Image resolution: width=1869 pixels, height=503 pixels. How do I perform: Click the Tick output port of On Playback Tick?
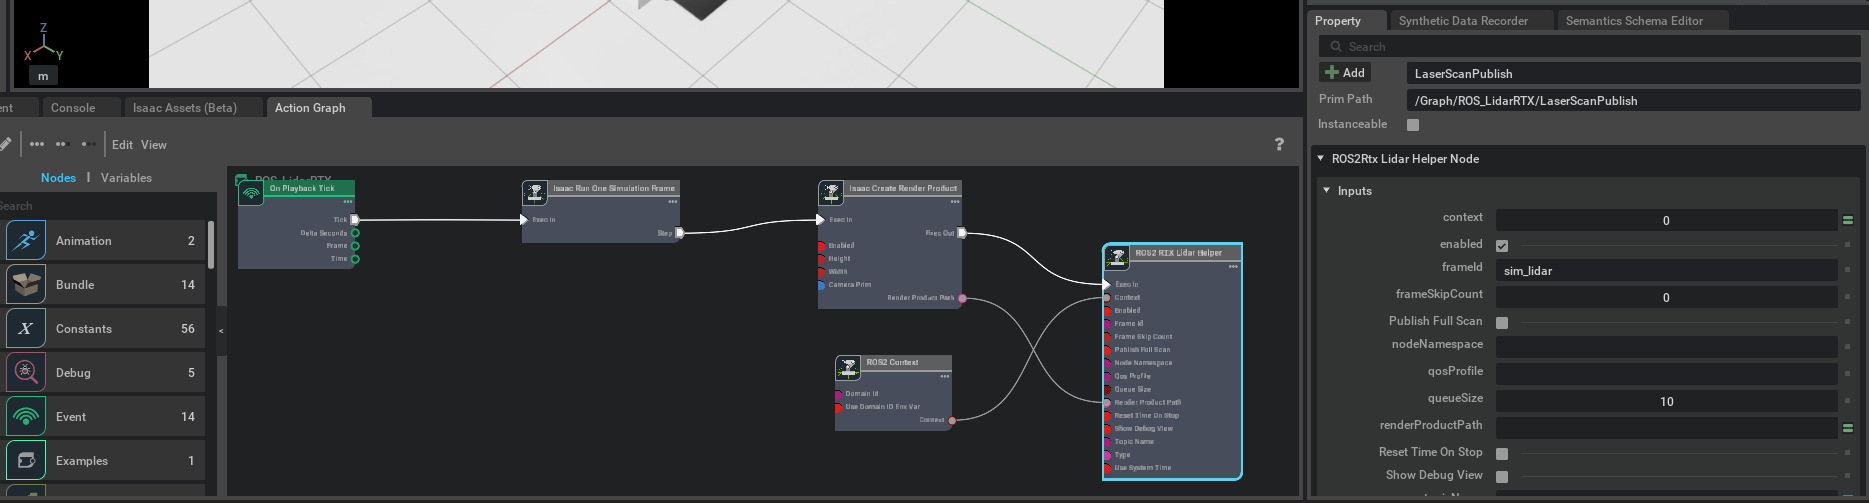pos(354,220)
